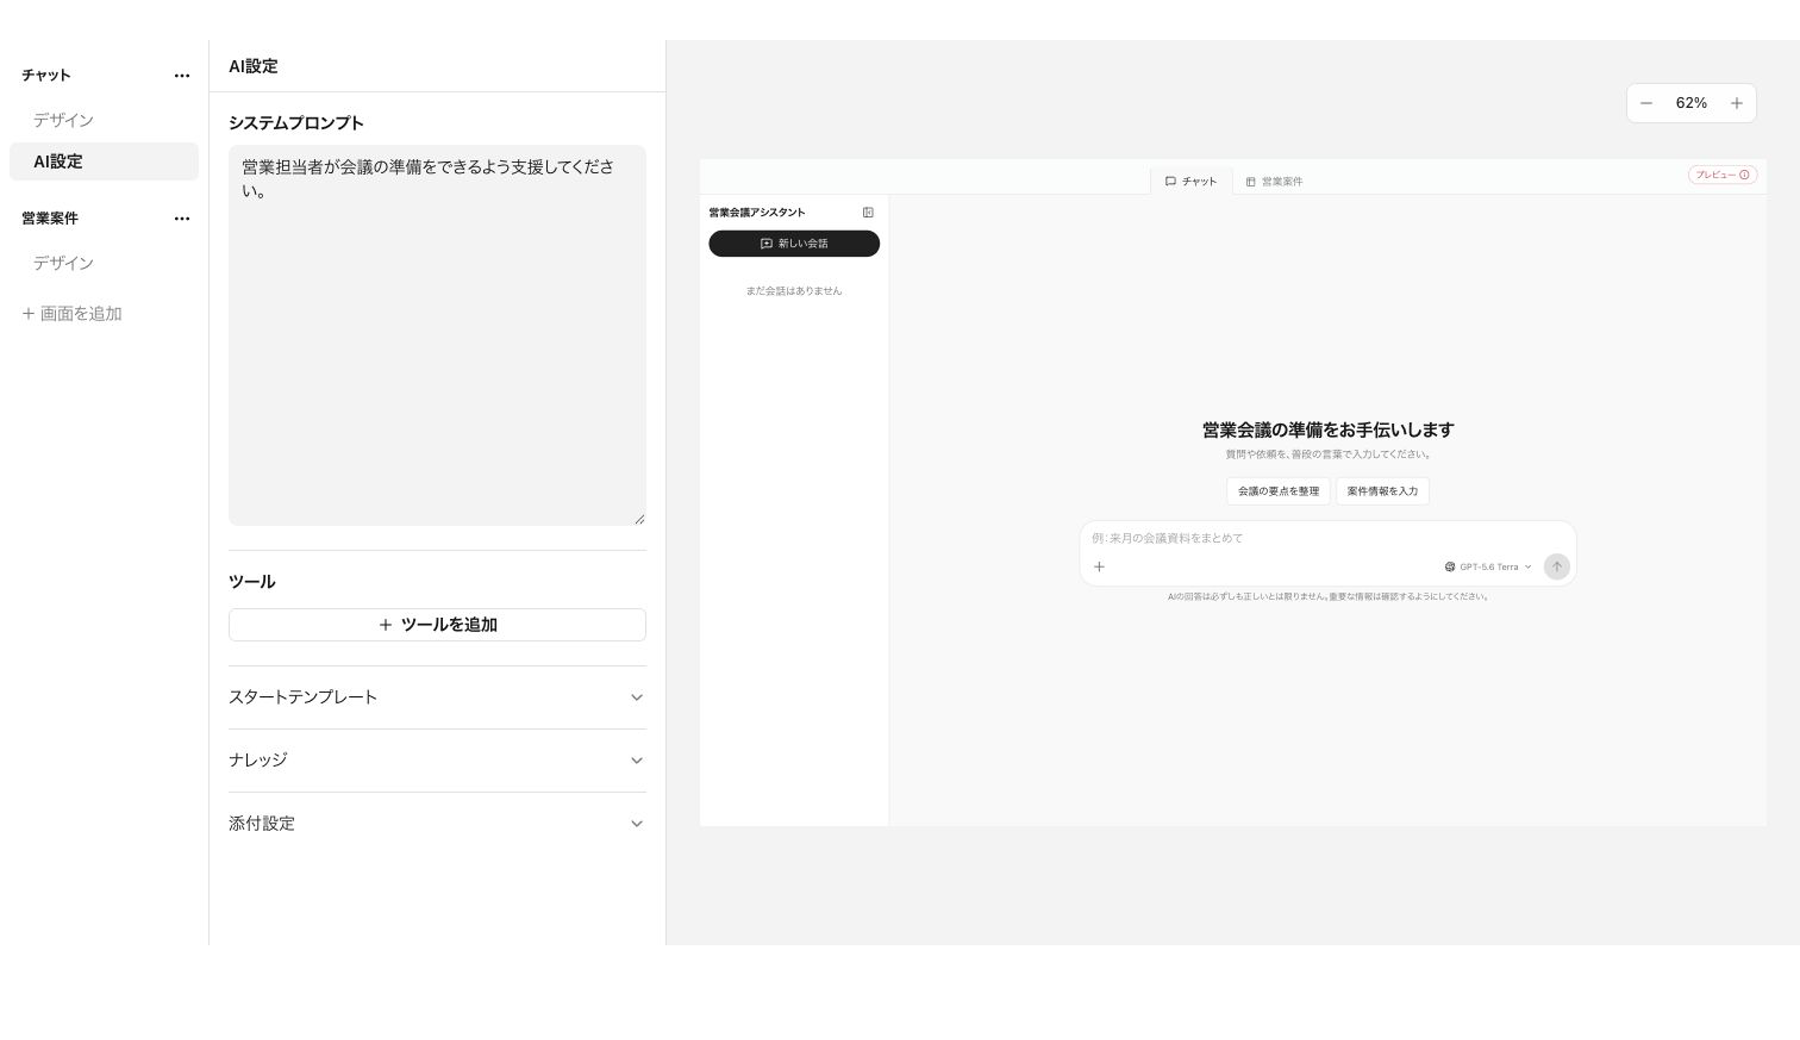Expand the 添付設定 section

437,824
